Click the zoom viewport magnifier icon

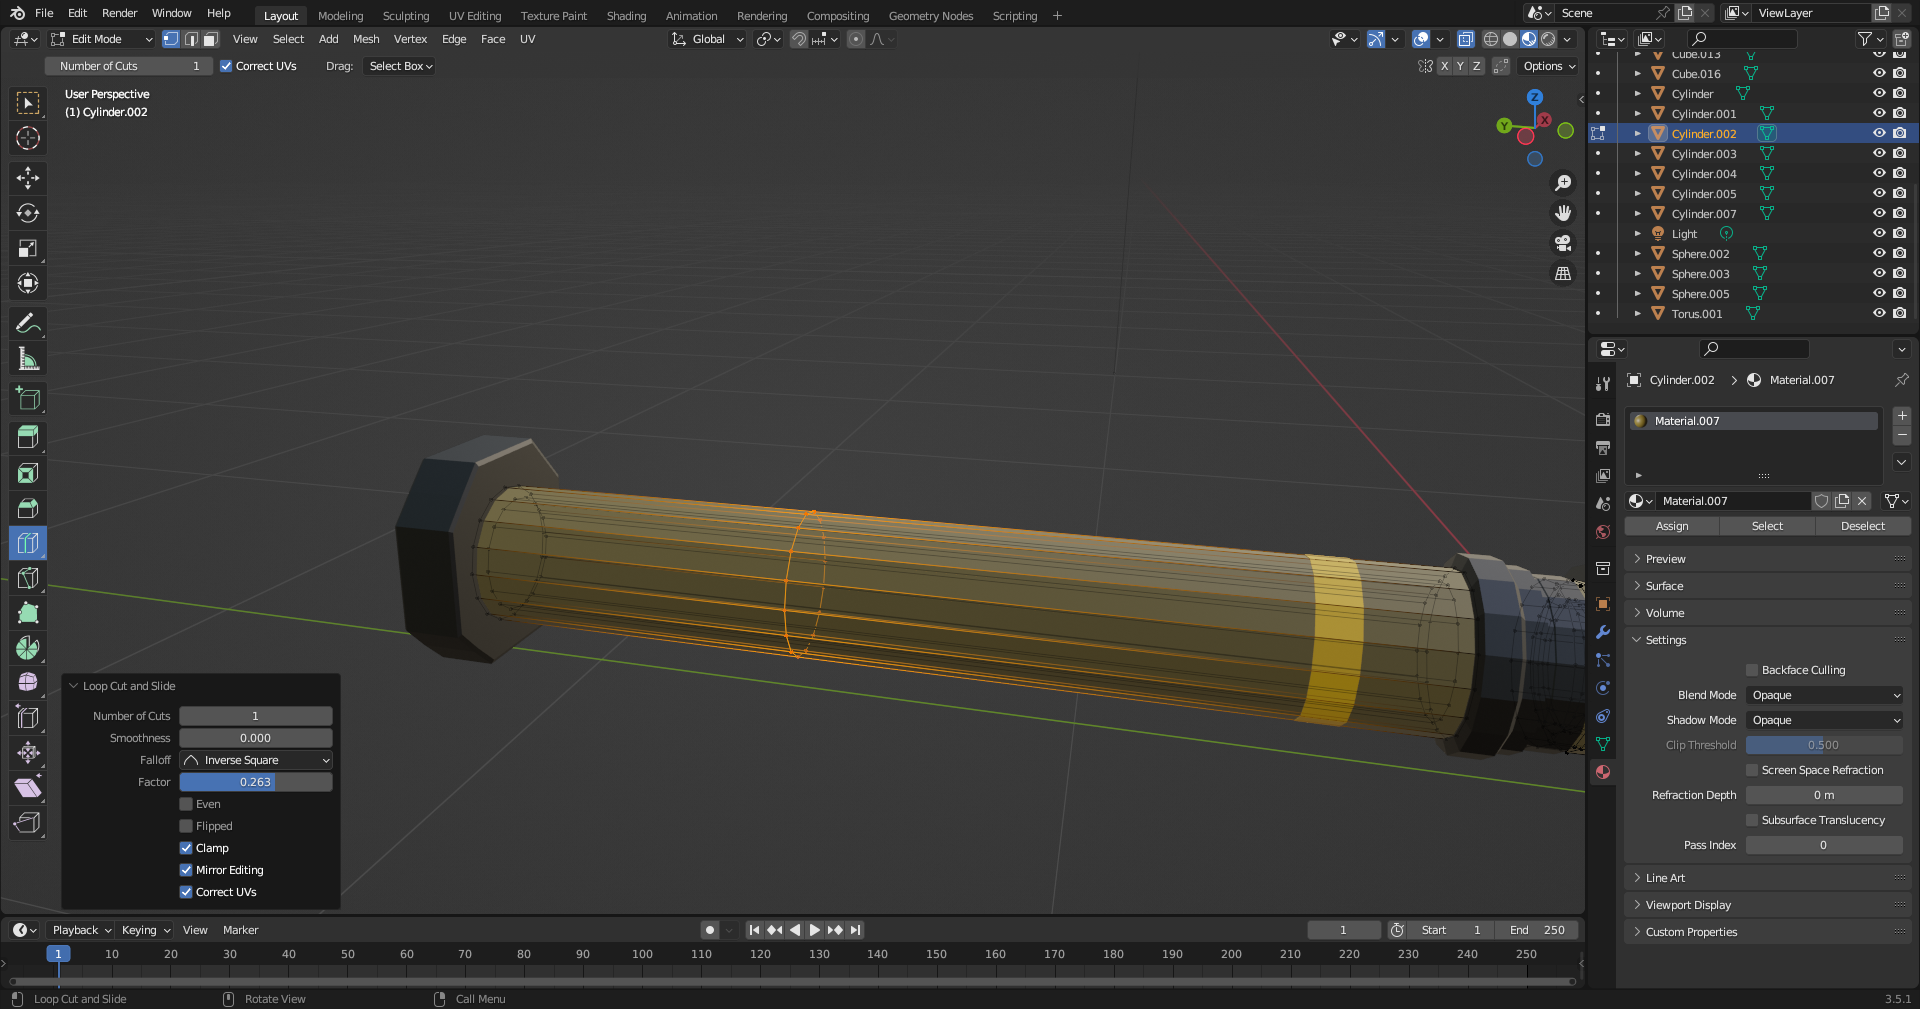point(1563,183)
